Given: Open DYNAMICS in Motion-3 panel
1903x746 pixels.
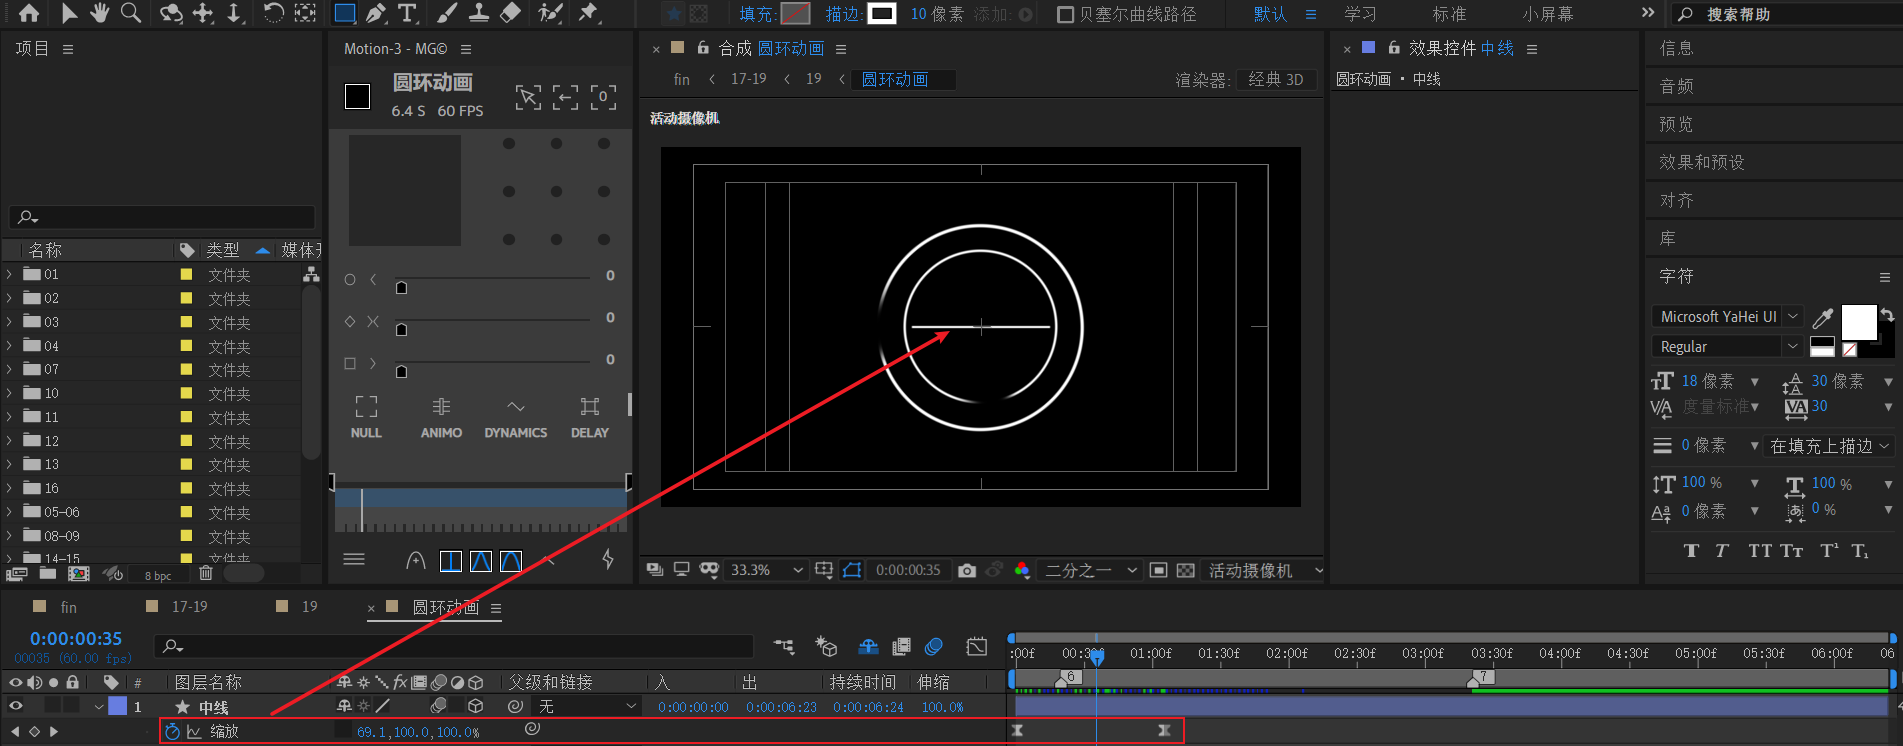Looking at the screenshot, I should tap(515, 417).
